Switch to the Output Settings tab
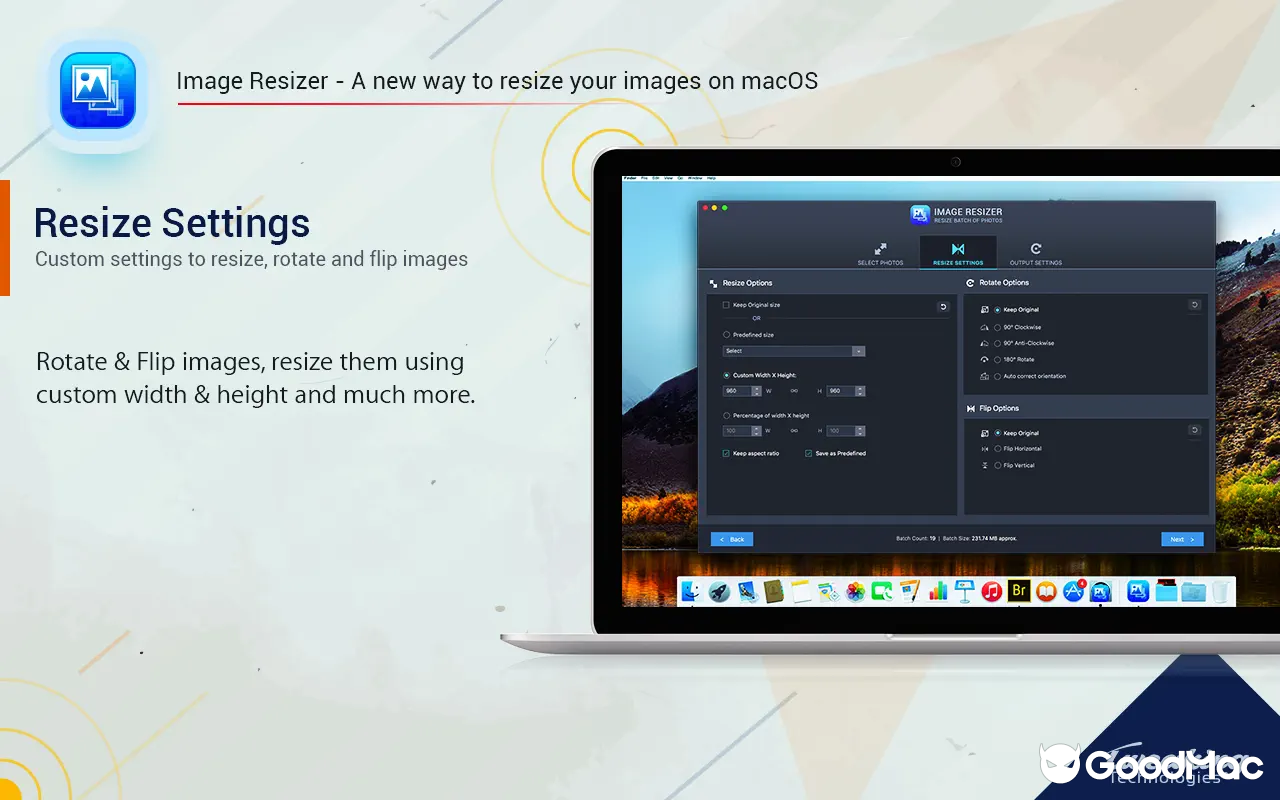The width and height of the screenshot is (1280, 800). click(1036, 248)
